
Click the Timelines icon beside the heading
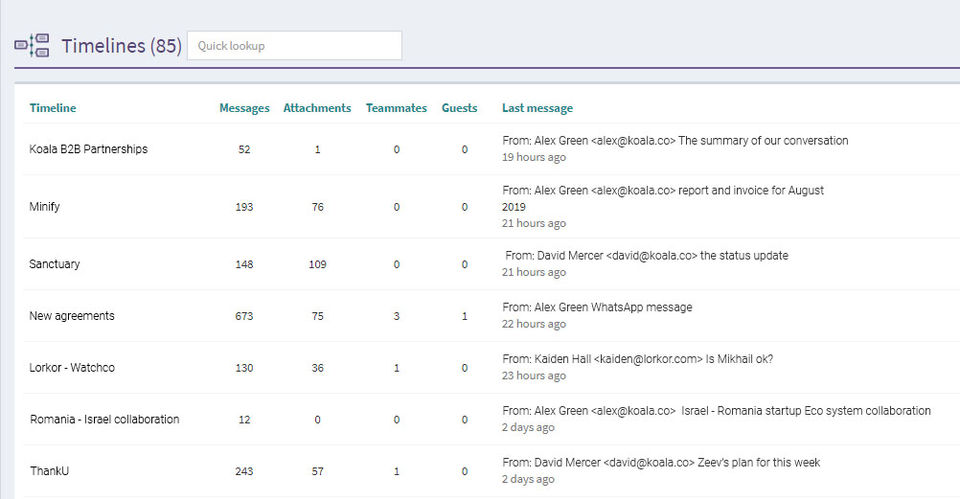pos(32,46)
